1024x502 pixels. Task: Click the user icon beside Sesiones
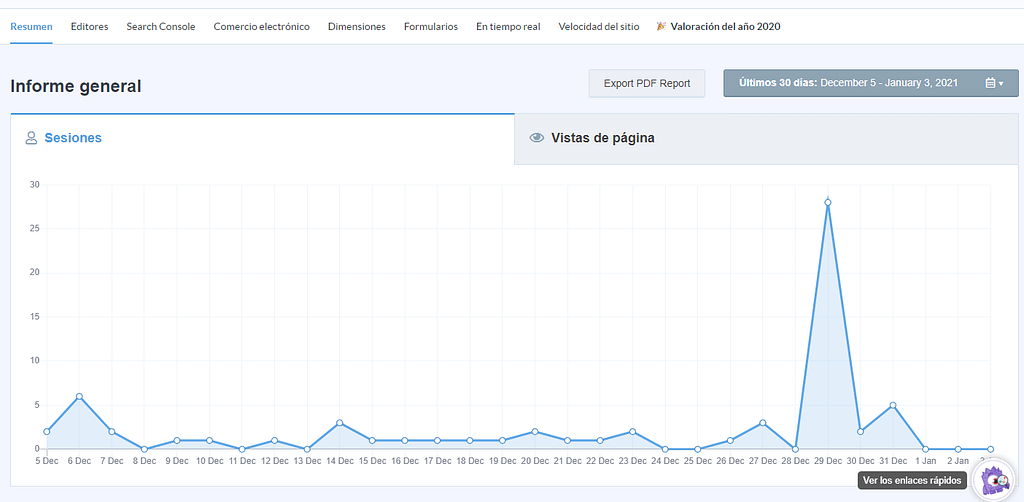(x=31, y=138)
